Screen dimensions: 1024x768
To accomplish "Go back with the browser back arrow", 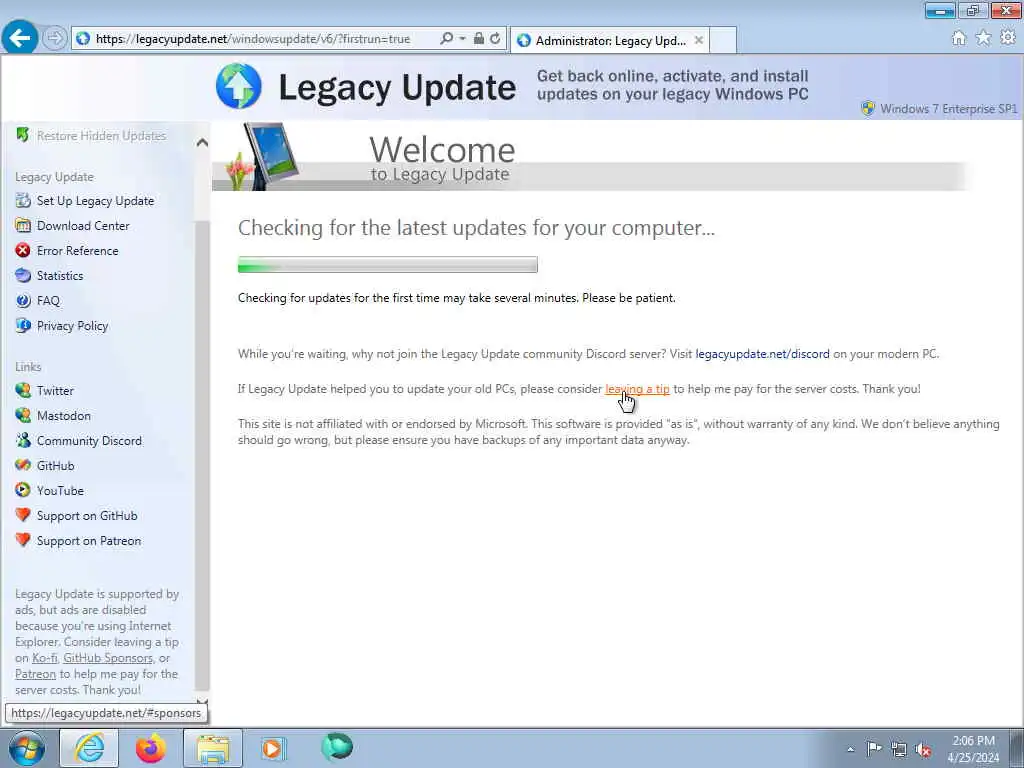I will click(x=20, y=38).
